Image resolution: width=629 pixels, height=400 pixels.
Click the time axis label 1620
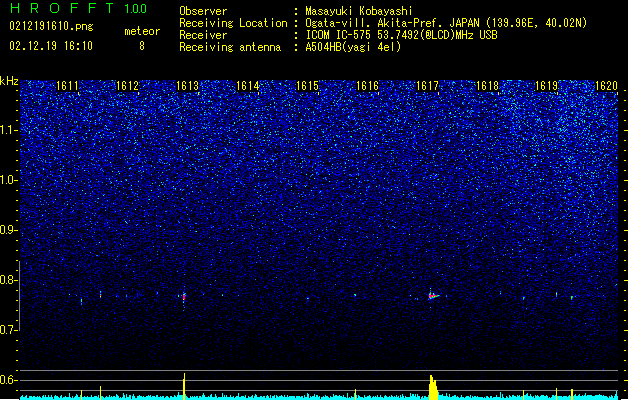pos(606,86)
